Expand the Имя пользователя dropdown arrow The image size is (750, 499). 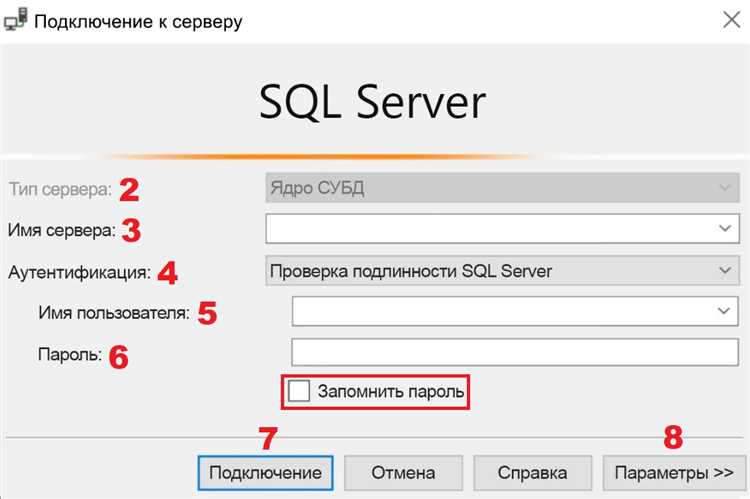[725, 312]
